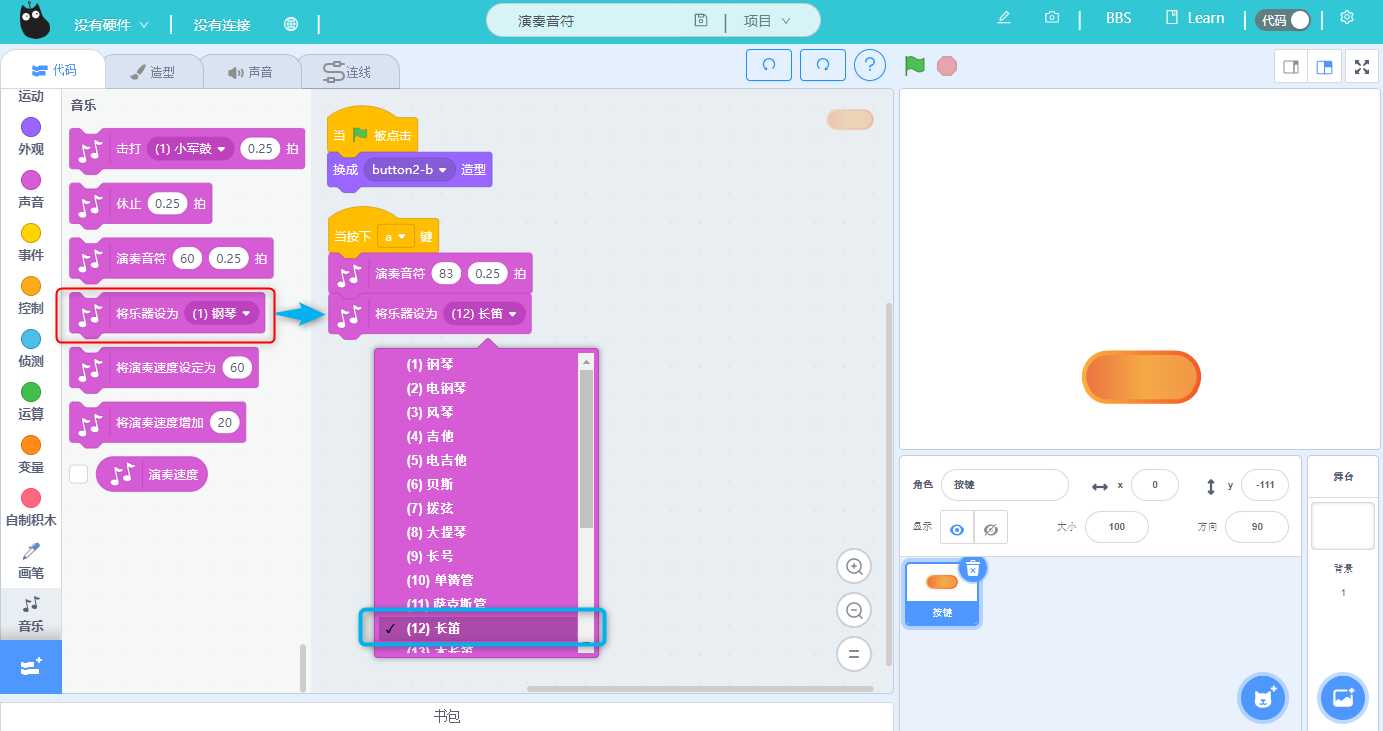Switch to large stage layout
Image resolution: width=1383 pixels, height=731 pixels.
1324,67
